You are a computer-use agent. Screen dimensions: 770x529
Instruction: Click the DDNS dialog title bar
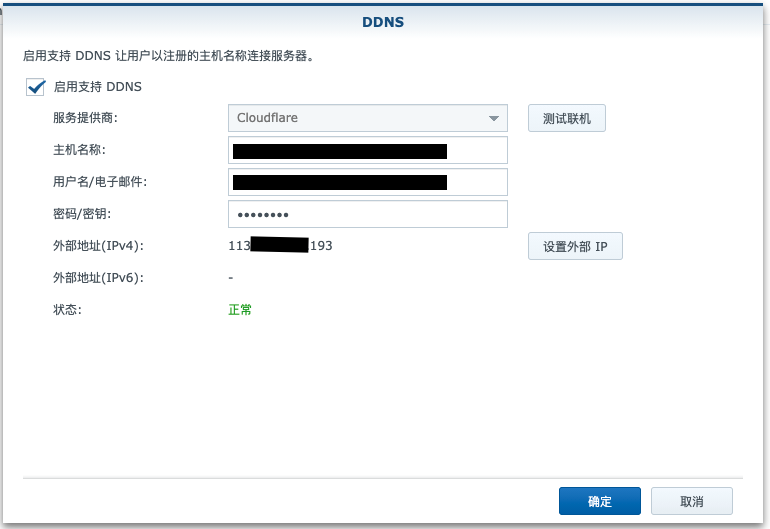385,21
